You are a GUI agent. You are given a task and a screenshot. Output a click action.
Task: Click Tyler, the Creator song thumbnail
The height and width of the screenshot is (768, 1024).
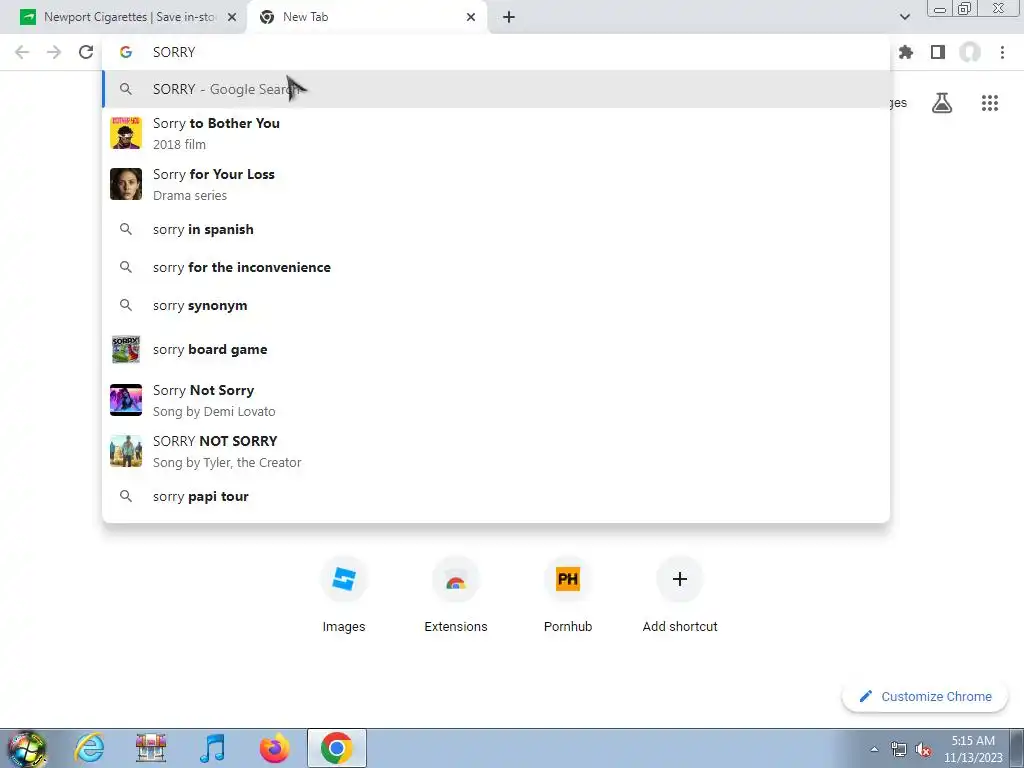[x=126, y=451]
